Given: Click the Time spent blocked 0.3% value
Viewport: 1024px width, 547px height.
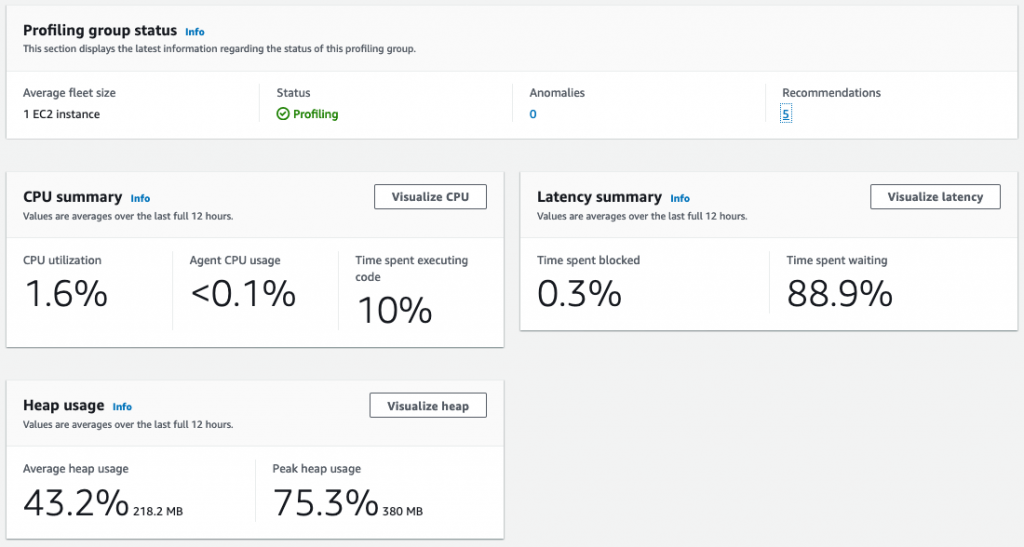Looking at the screenshot, I should (579, 294).
